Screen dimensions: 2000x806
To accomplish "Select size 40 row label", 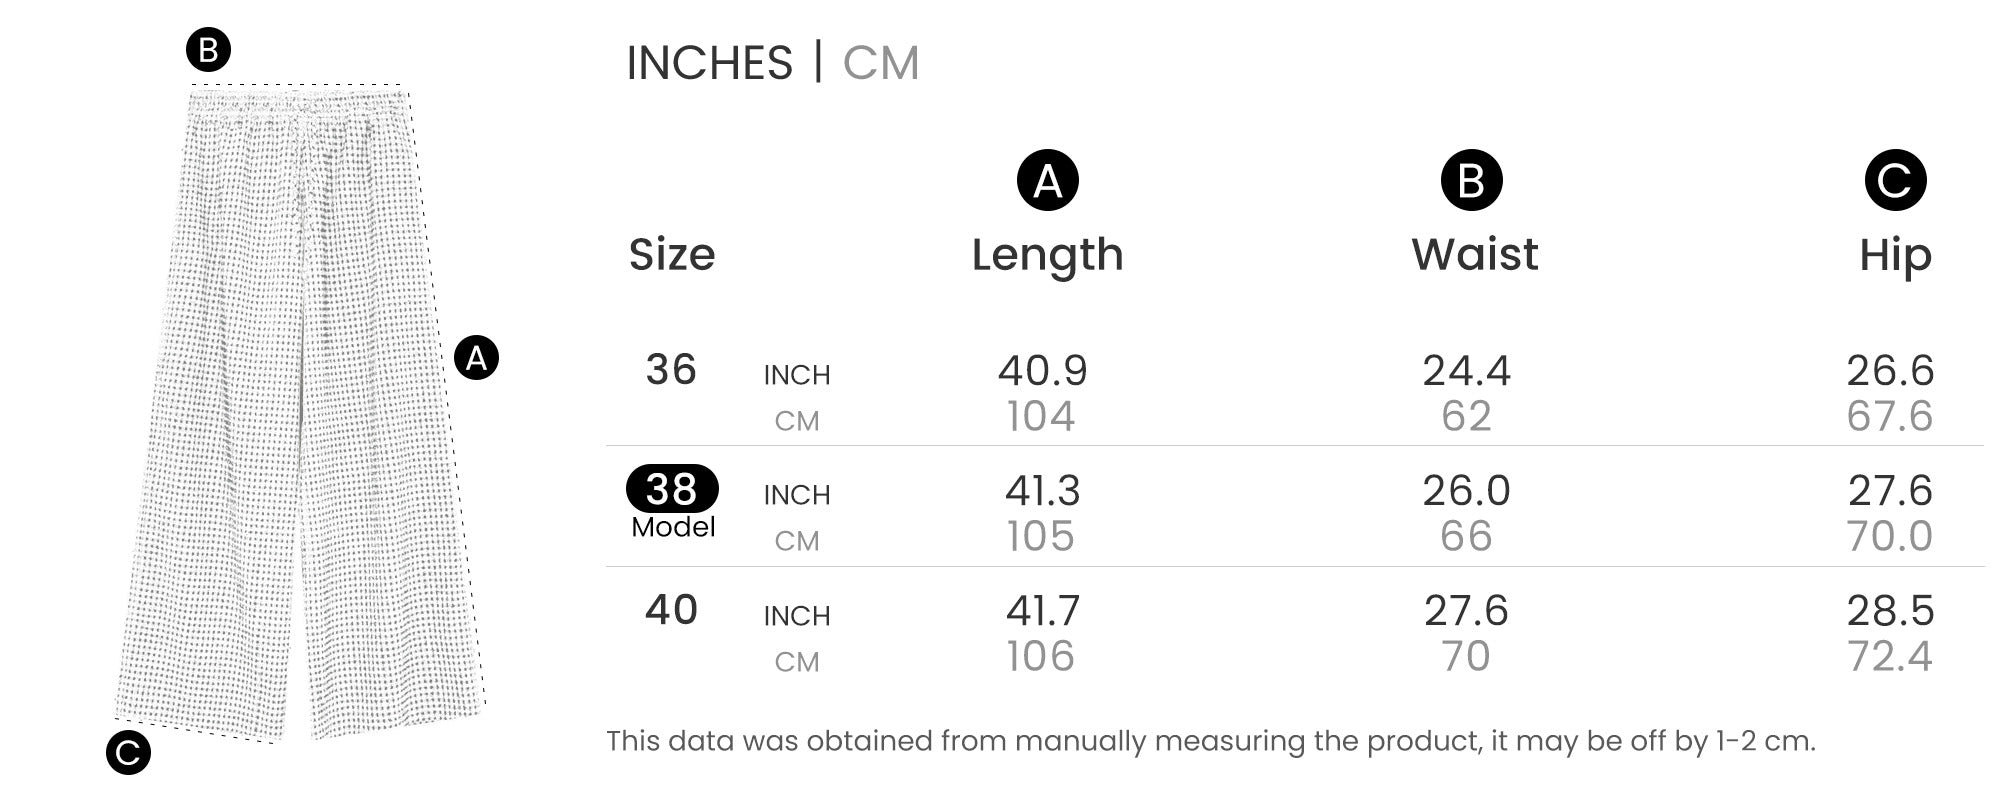I will coord(671,610).
